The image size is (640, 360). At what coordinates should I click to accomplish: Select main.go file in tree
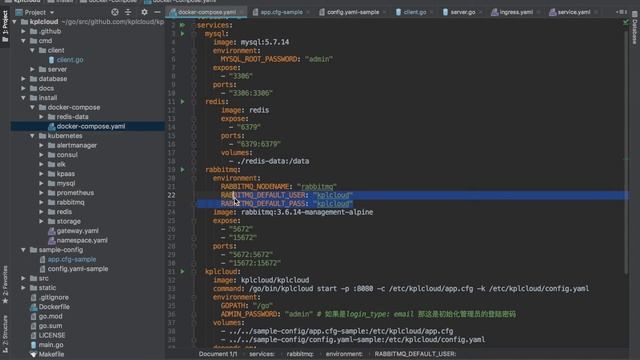pyautogui.click(x=51, y=345)
